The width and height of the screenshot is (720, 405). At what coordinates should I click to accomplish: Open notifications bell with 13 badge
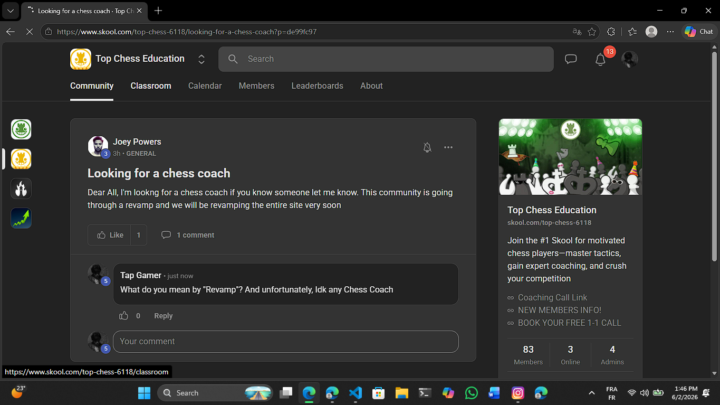600,59
